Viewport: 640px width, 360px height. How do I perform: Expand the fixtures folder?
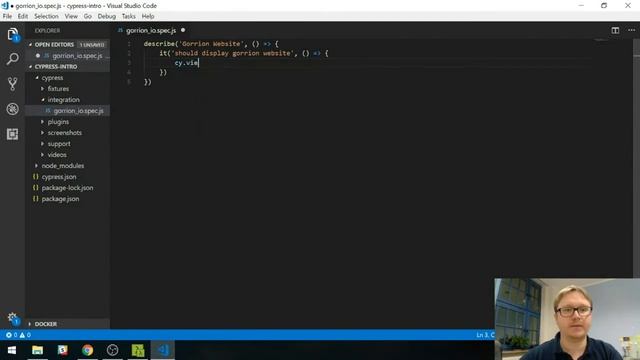click(42, 89)
